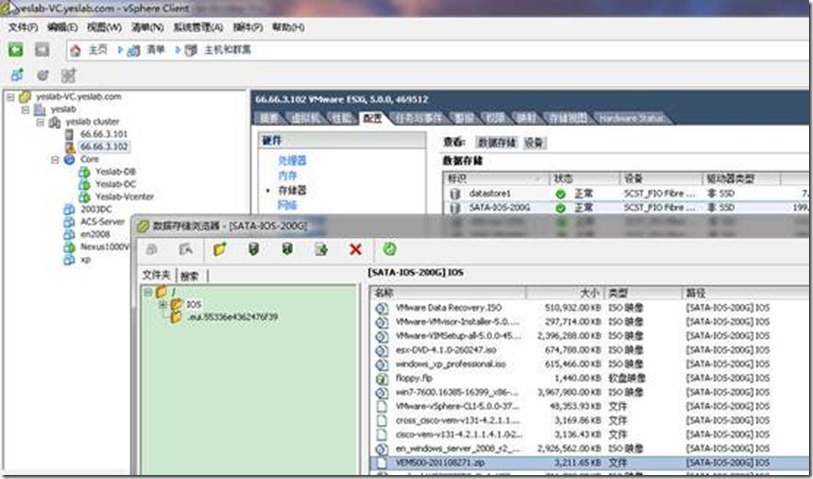Viewport: 813px width, 479px height.
Task: Open the 存储器 hardware link
Action: pos(292,191)
